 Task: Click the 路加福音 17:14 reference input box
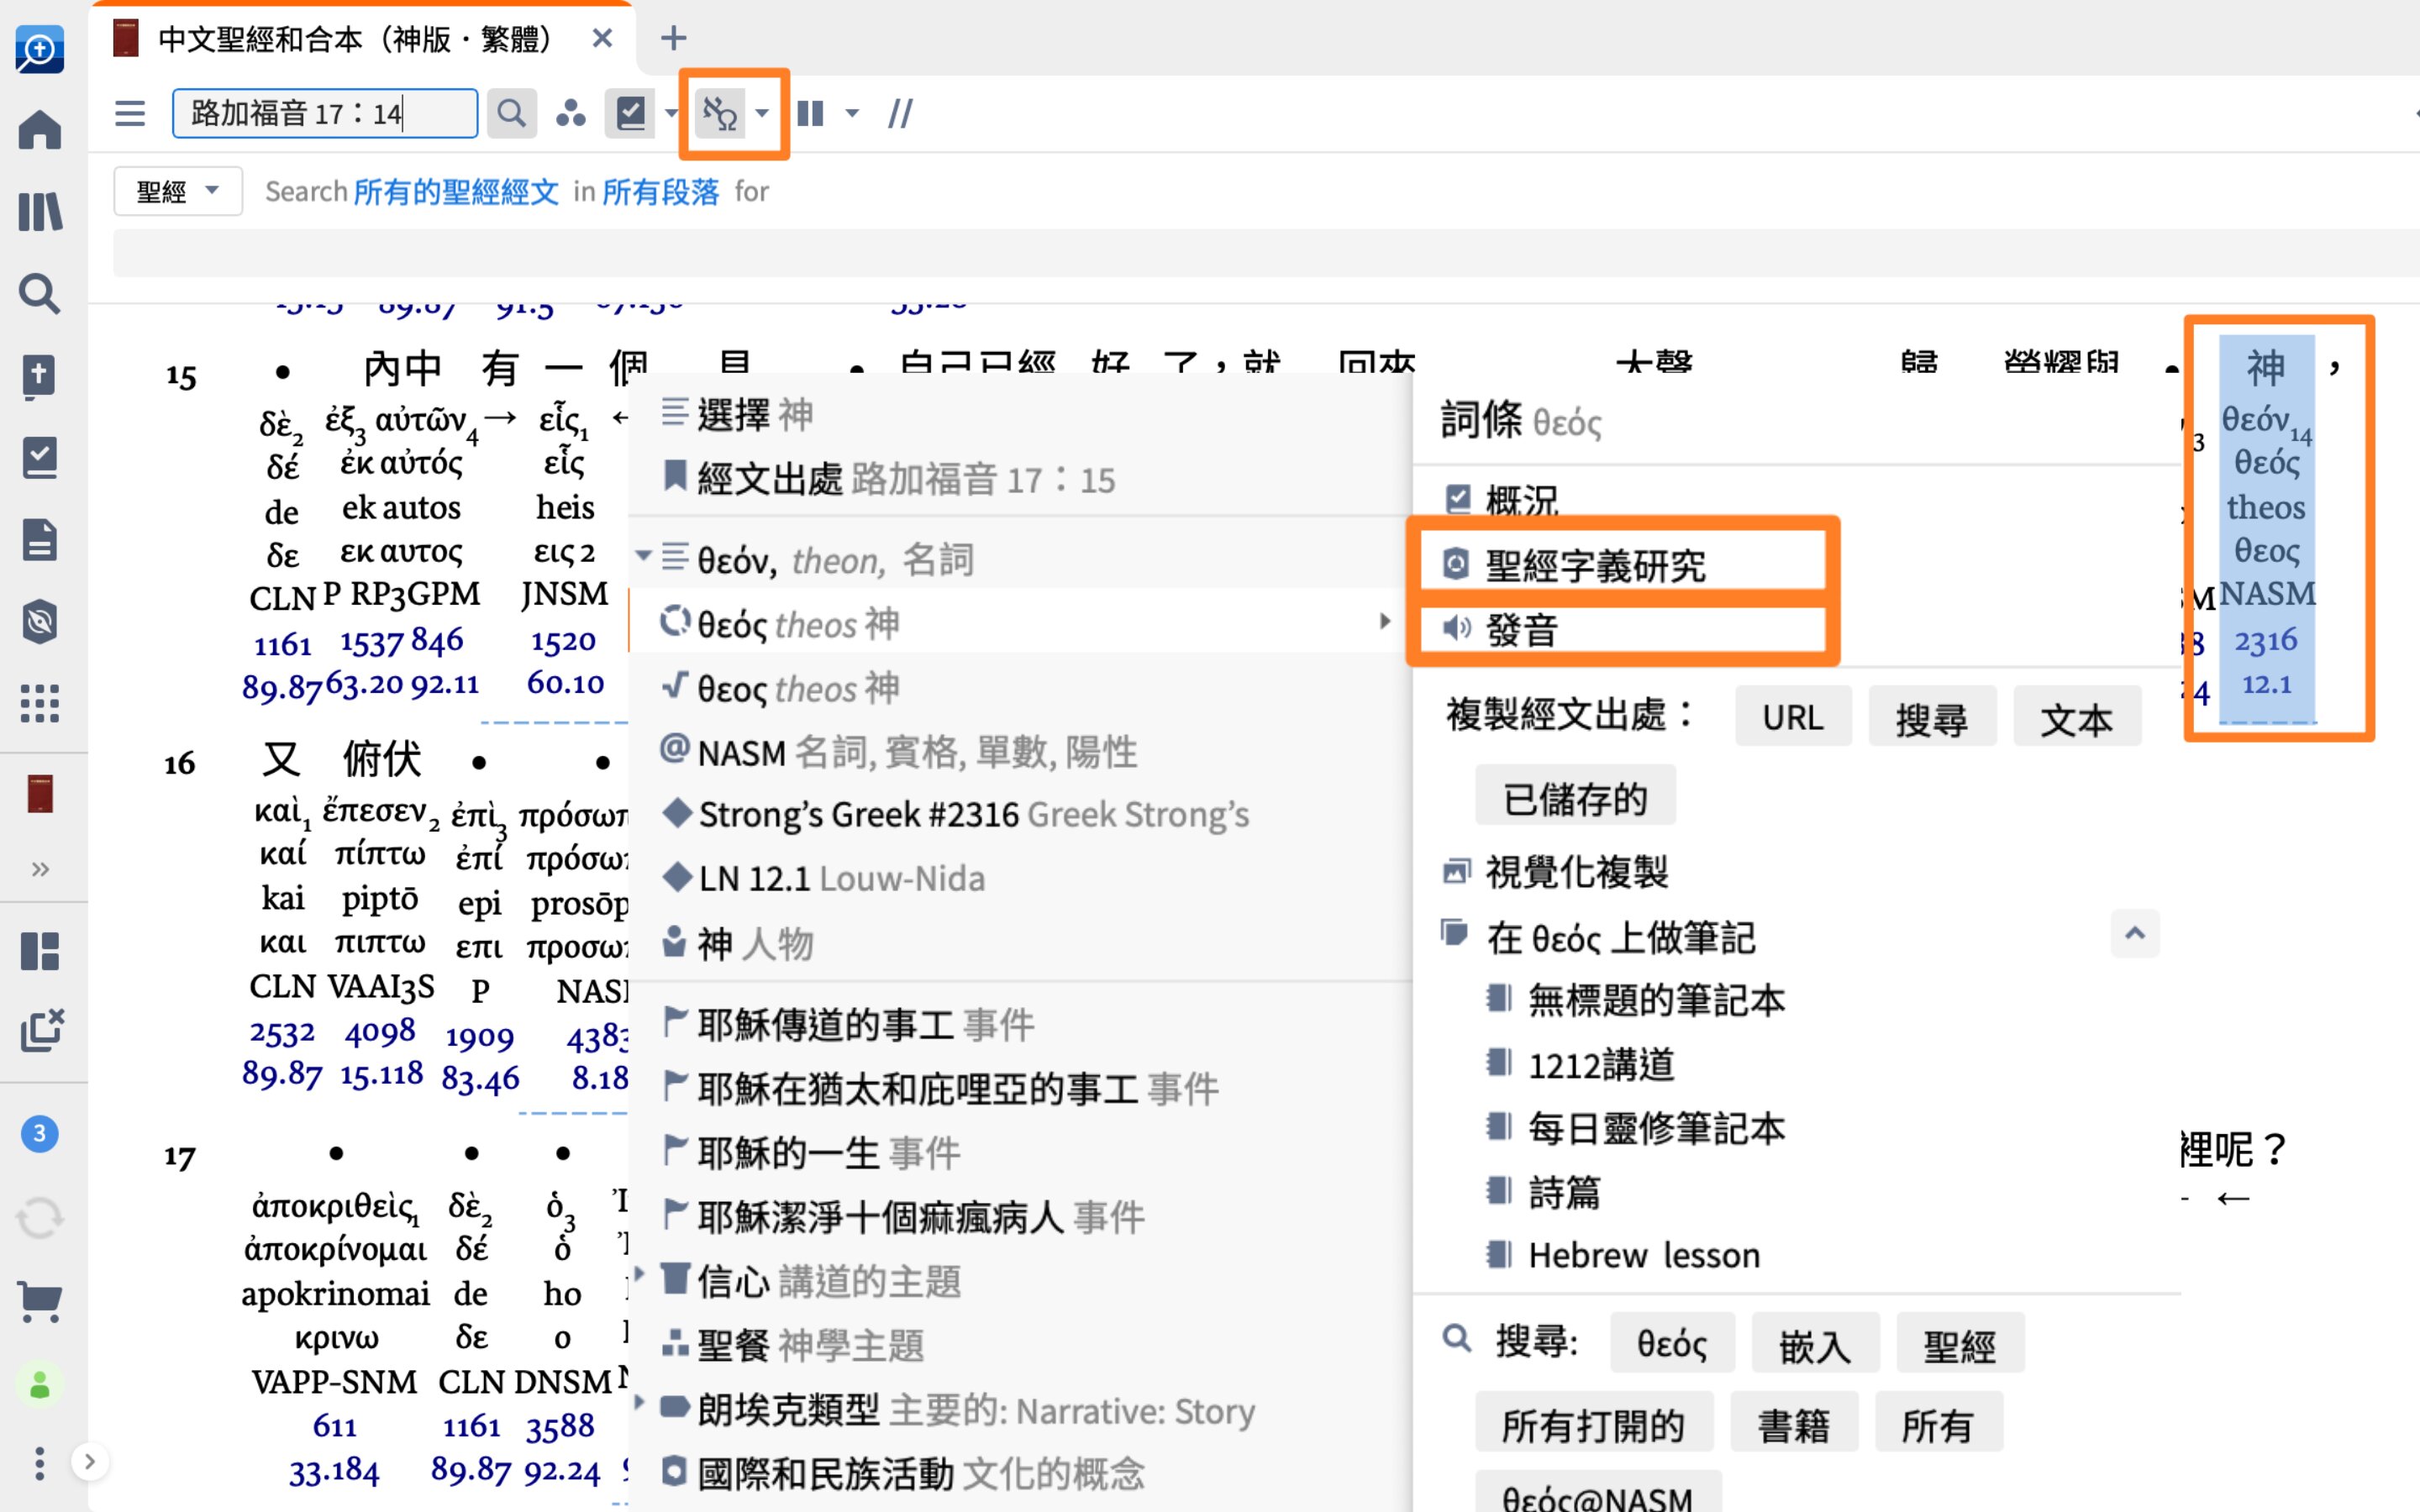tap(324, 113)
